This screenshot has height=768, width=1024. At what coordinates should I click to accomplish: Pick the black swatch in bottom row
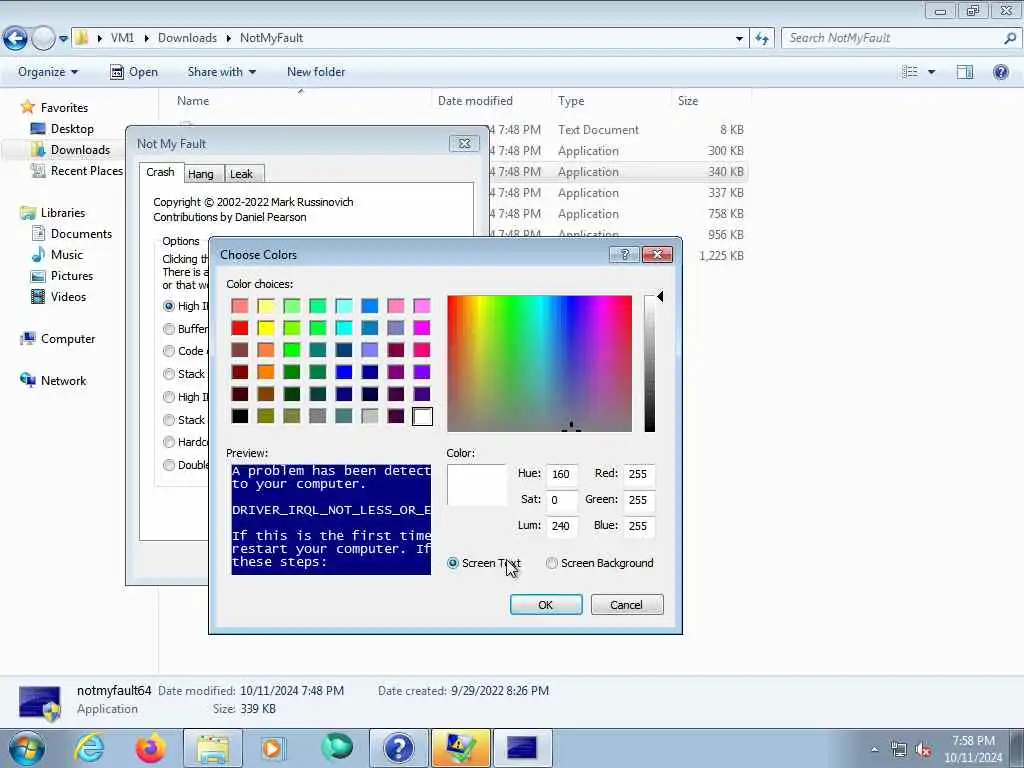(240, 417)
